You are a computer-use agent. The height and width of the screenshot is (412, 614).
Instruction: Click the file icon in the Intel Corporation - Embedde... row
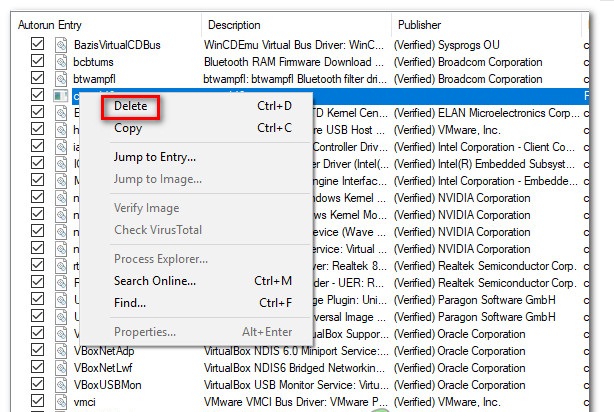(61, 181)
